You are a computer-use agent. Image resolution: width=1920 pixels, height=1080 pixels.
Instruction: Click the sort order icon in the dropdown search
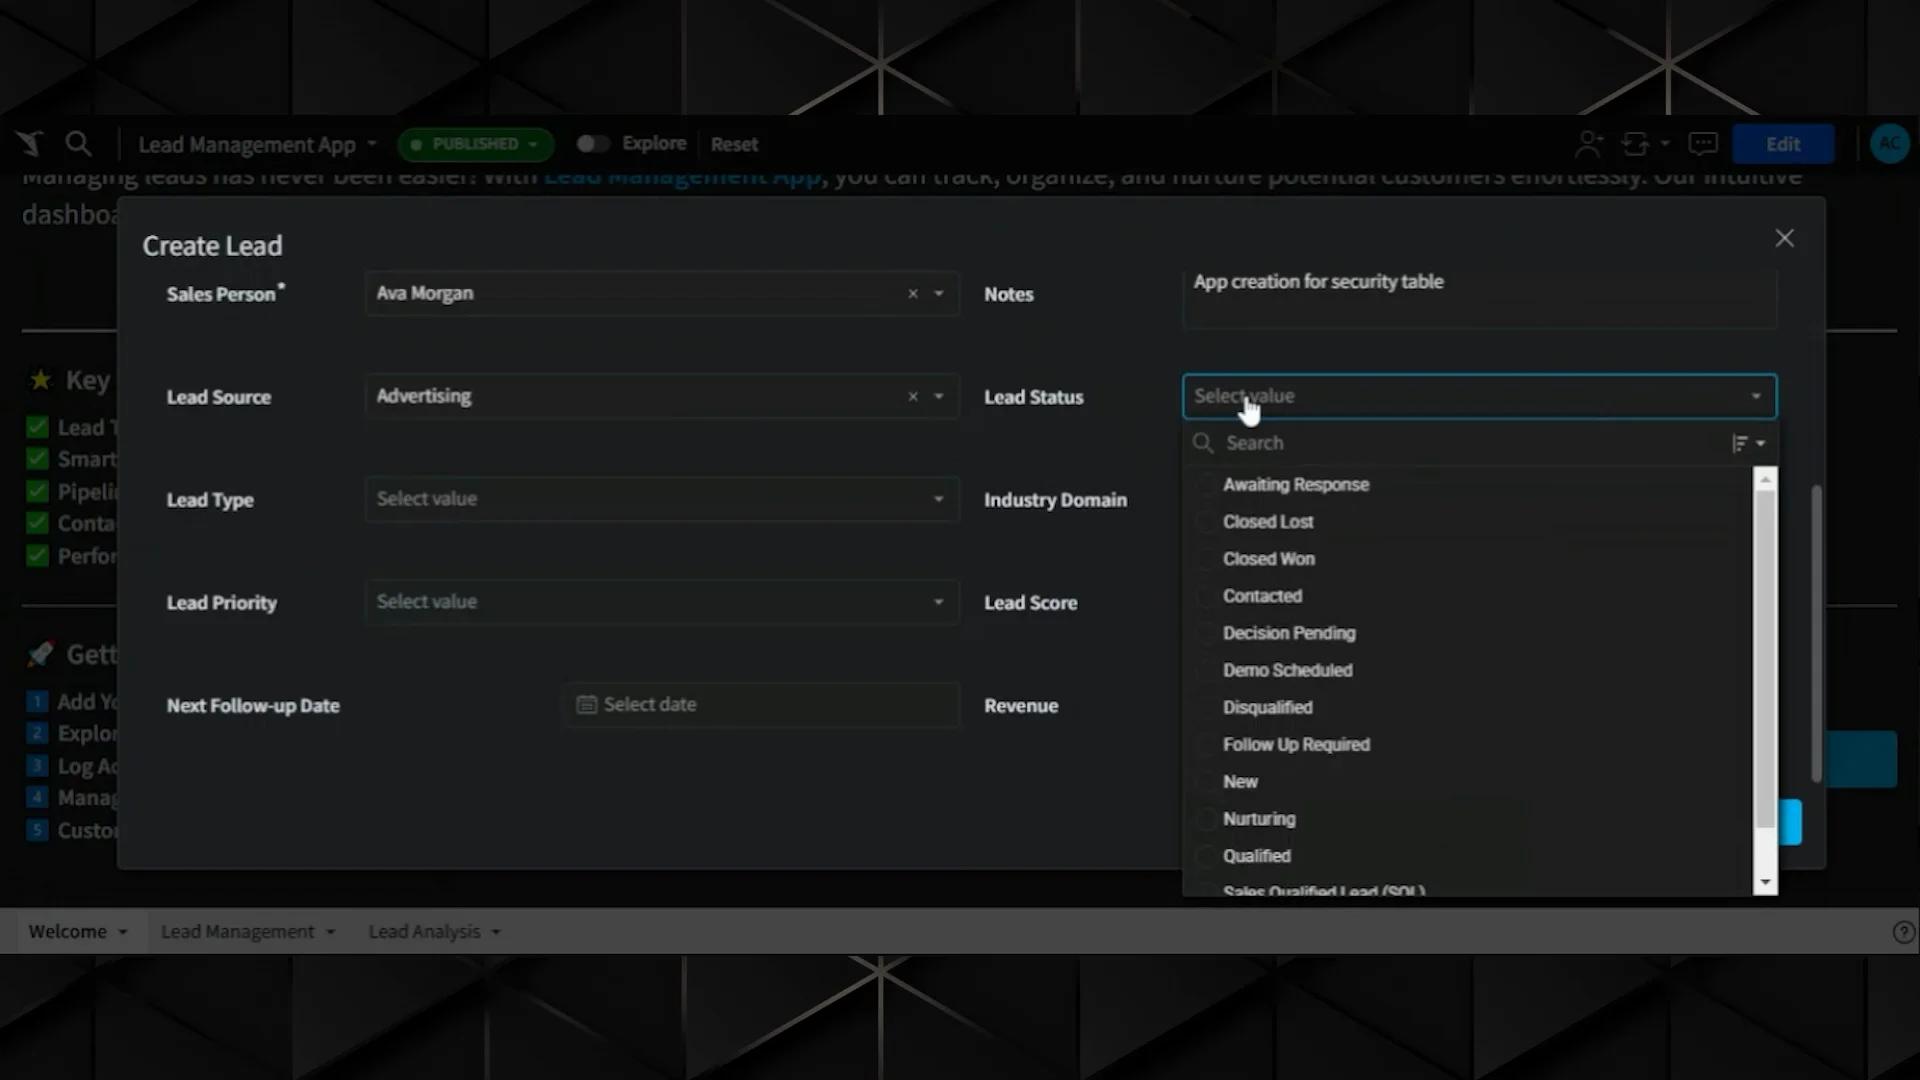(x=1748, y=443)
